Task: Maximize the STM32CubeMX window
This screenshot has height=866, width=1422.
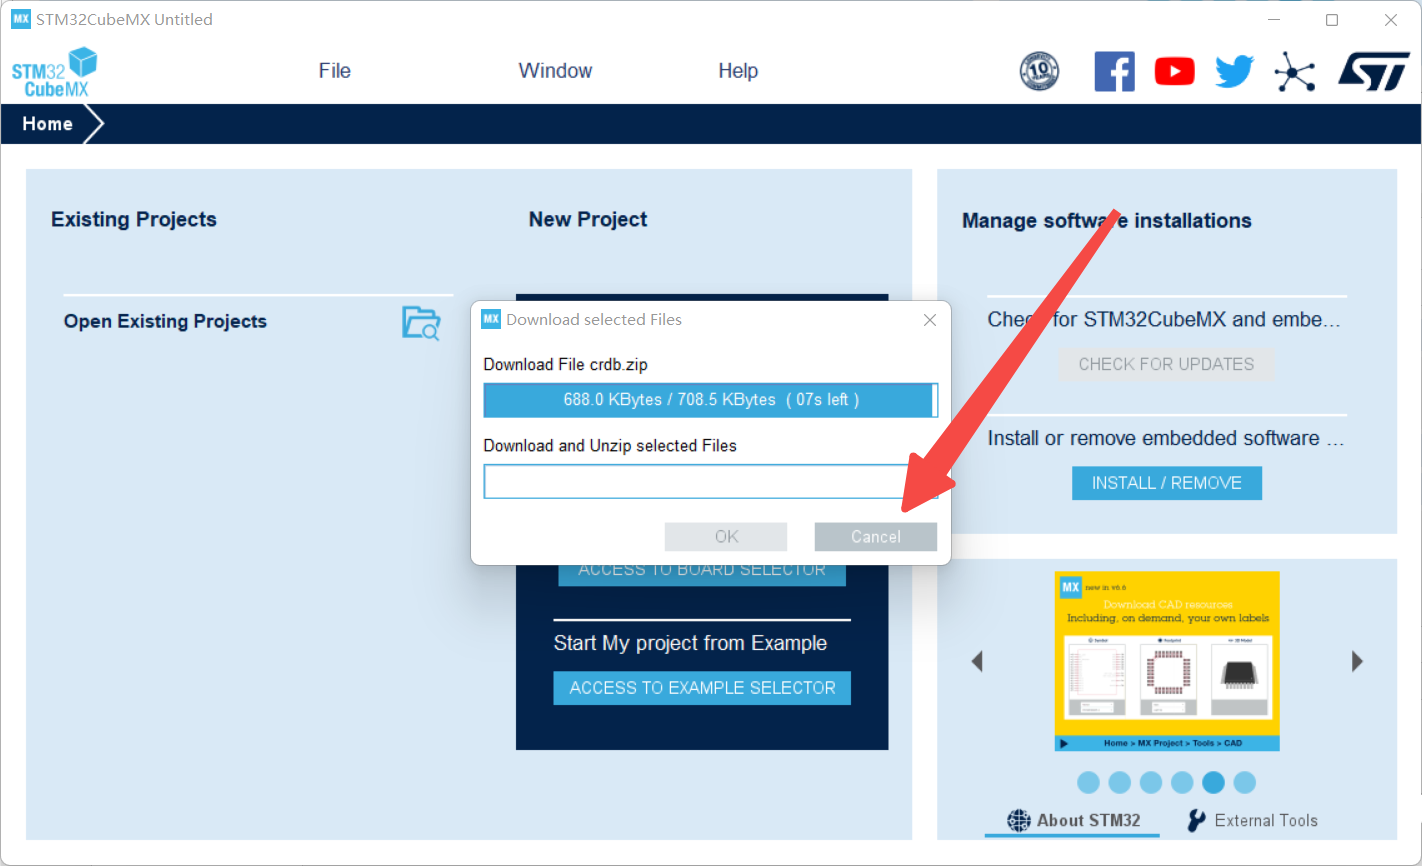Action: 1332,20
